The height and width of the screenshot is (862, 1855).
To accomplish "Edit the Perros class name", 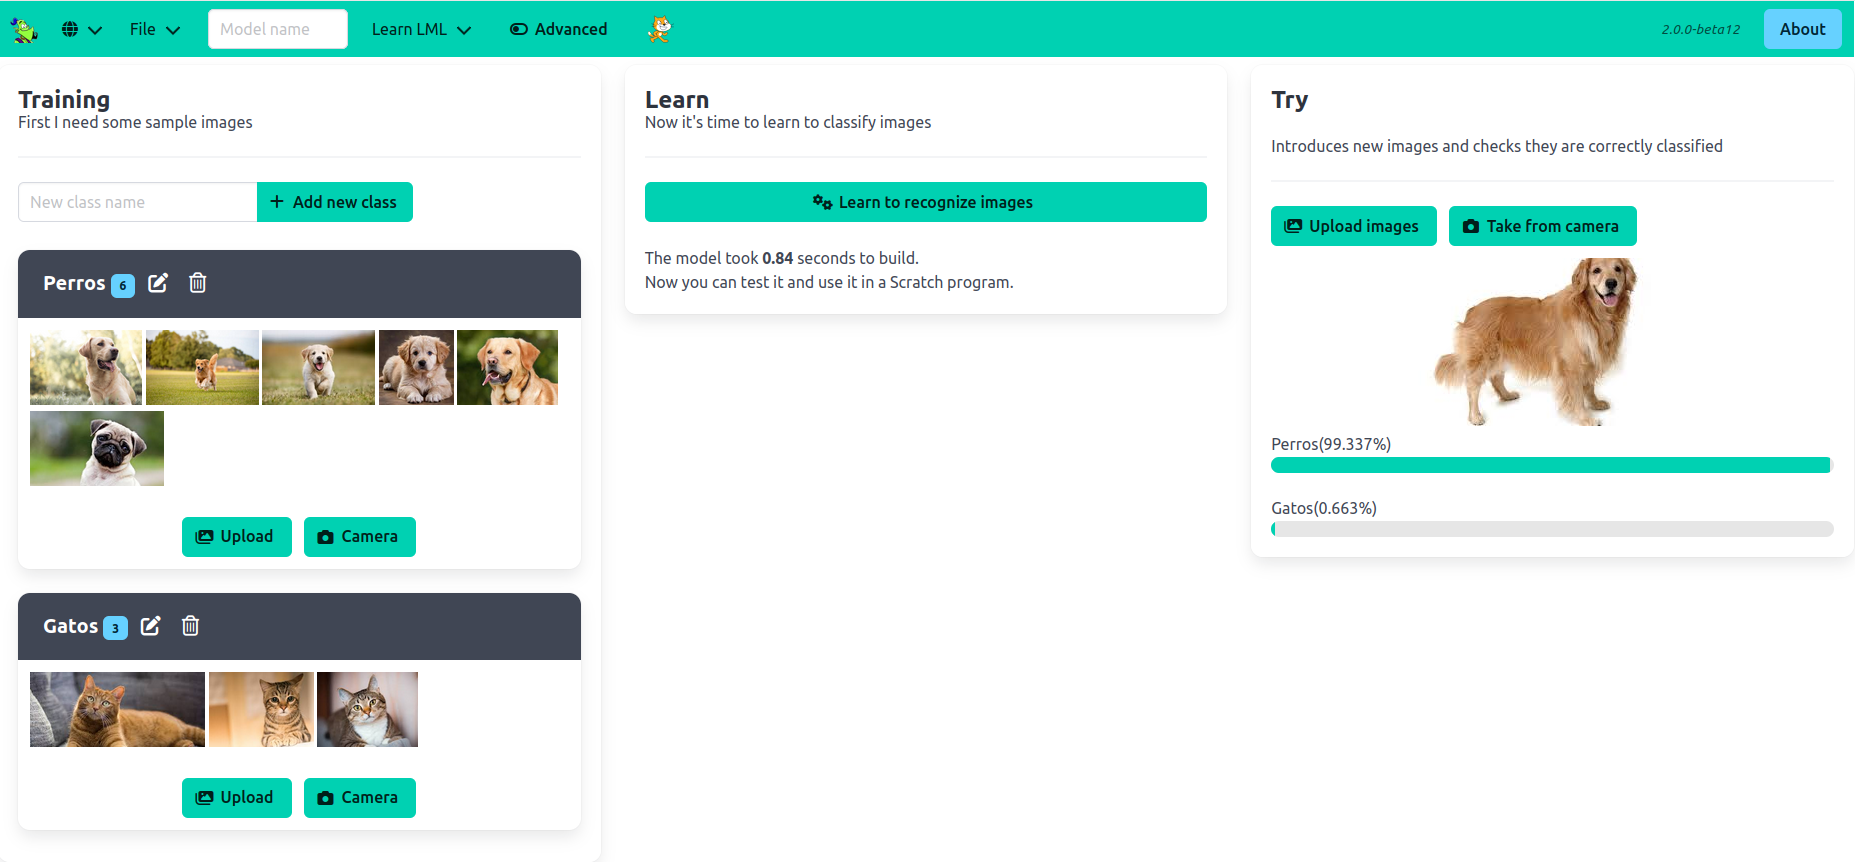I will [158, 283].
